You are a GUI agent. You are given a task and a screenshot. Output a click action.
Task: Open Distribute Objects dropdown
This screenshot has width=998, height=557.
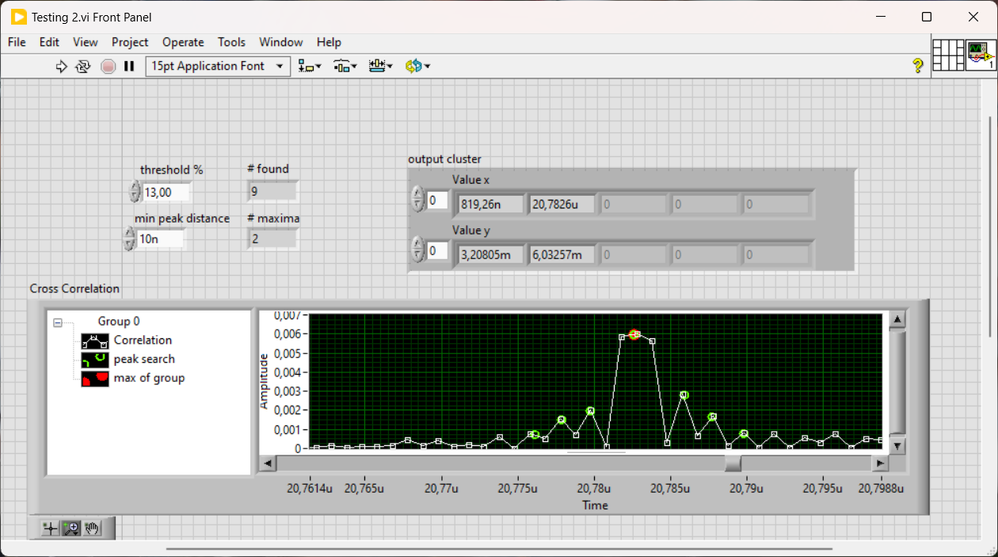pyautogui.click(x=345, y=66)
